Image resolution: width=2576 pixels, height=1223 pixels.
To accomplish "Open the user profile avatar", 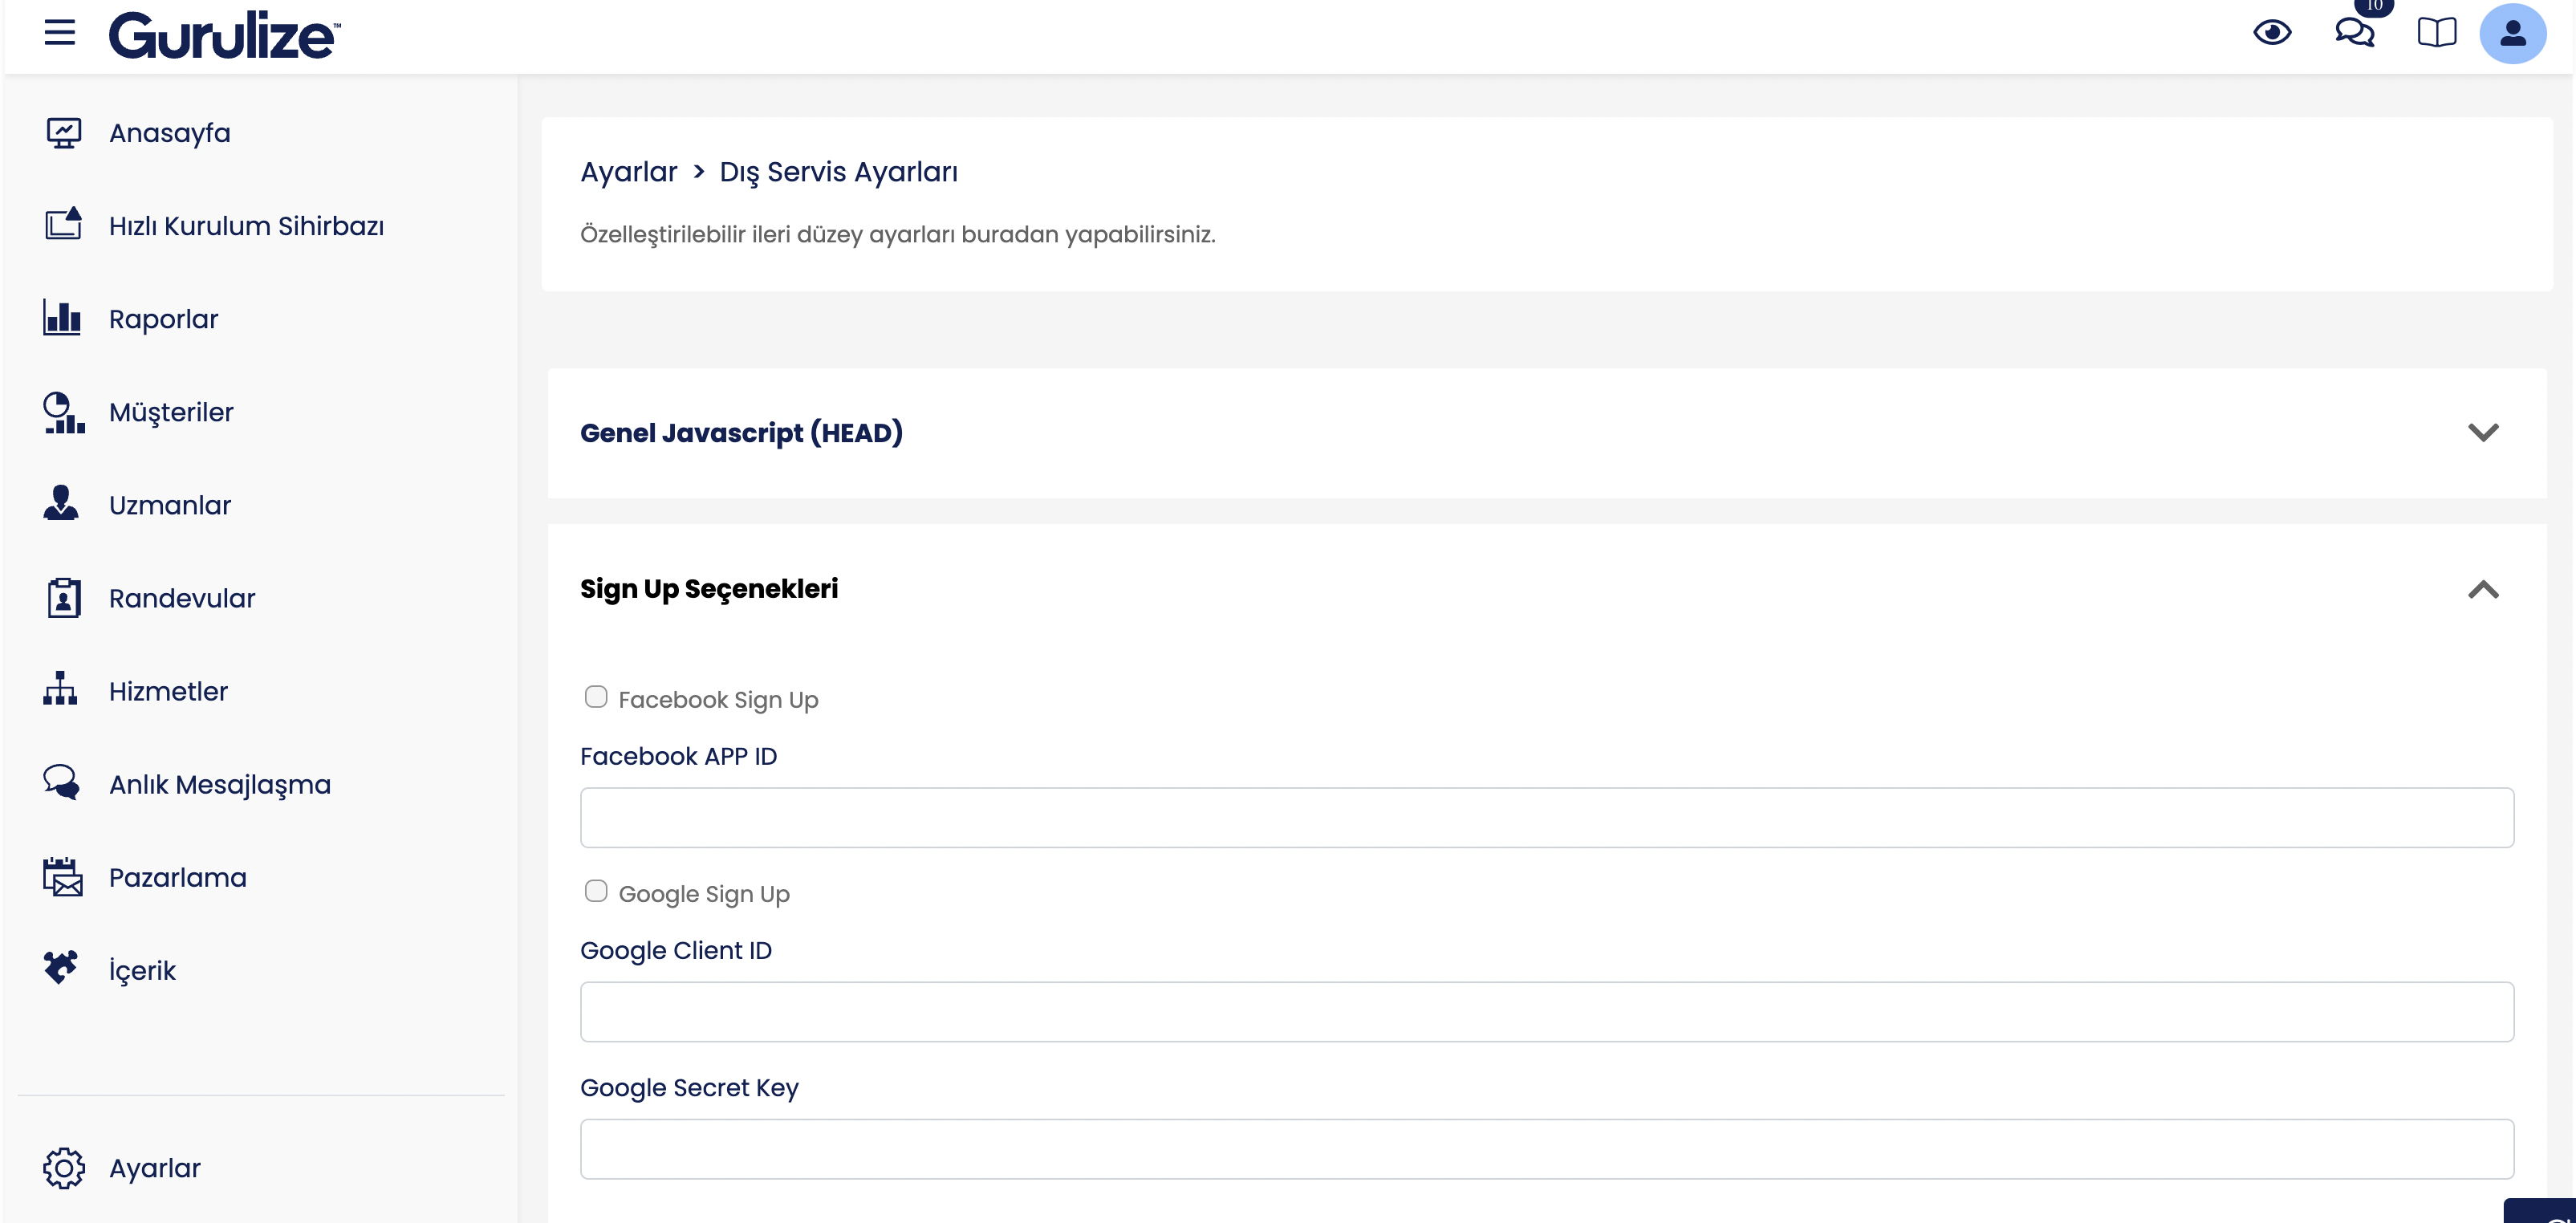I will (2513, 33).
